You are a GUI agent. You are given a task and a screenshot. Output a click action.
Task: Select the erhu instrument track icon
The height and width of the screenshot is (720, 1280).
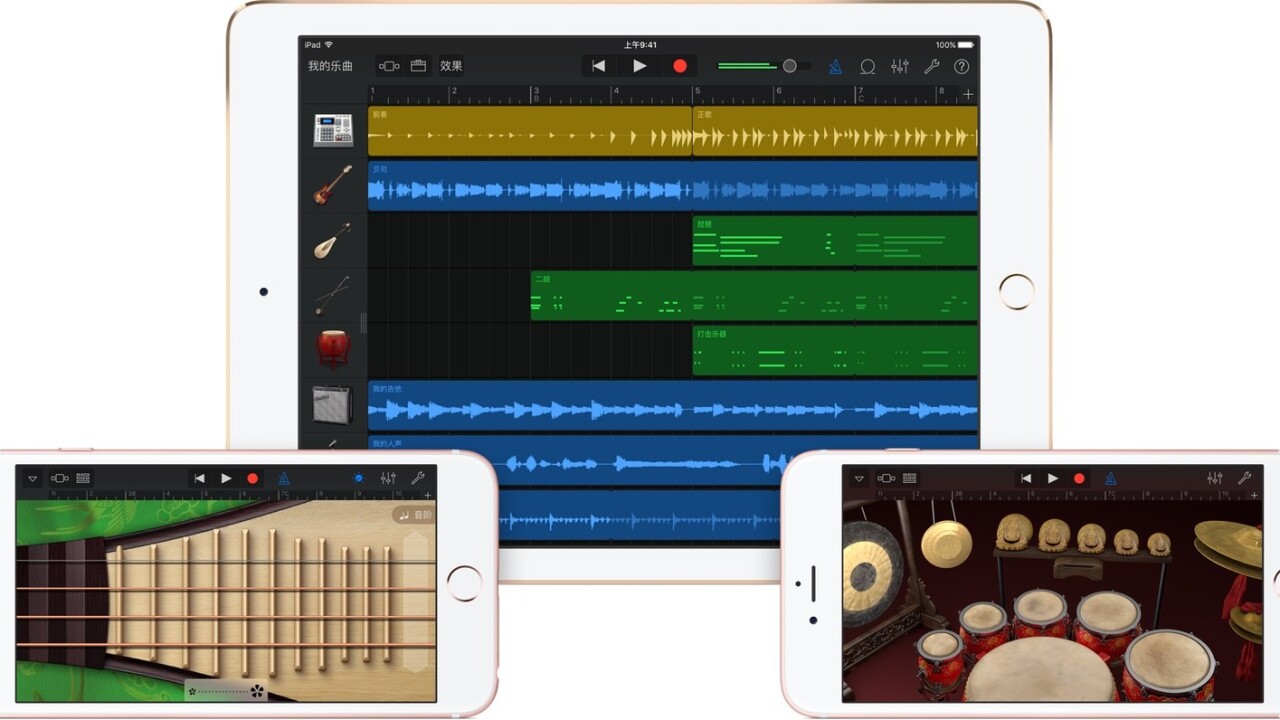(x=333, y=295)
